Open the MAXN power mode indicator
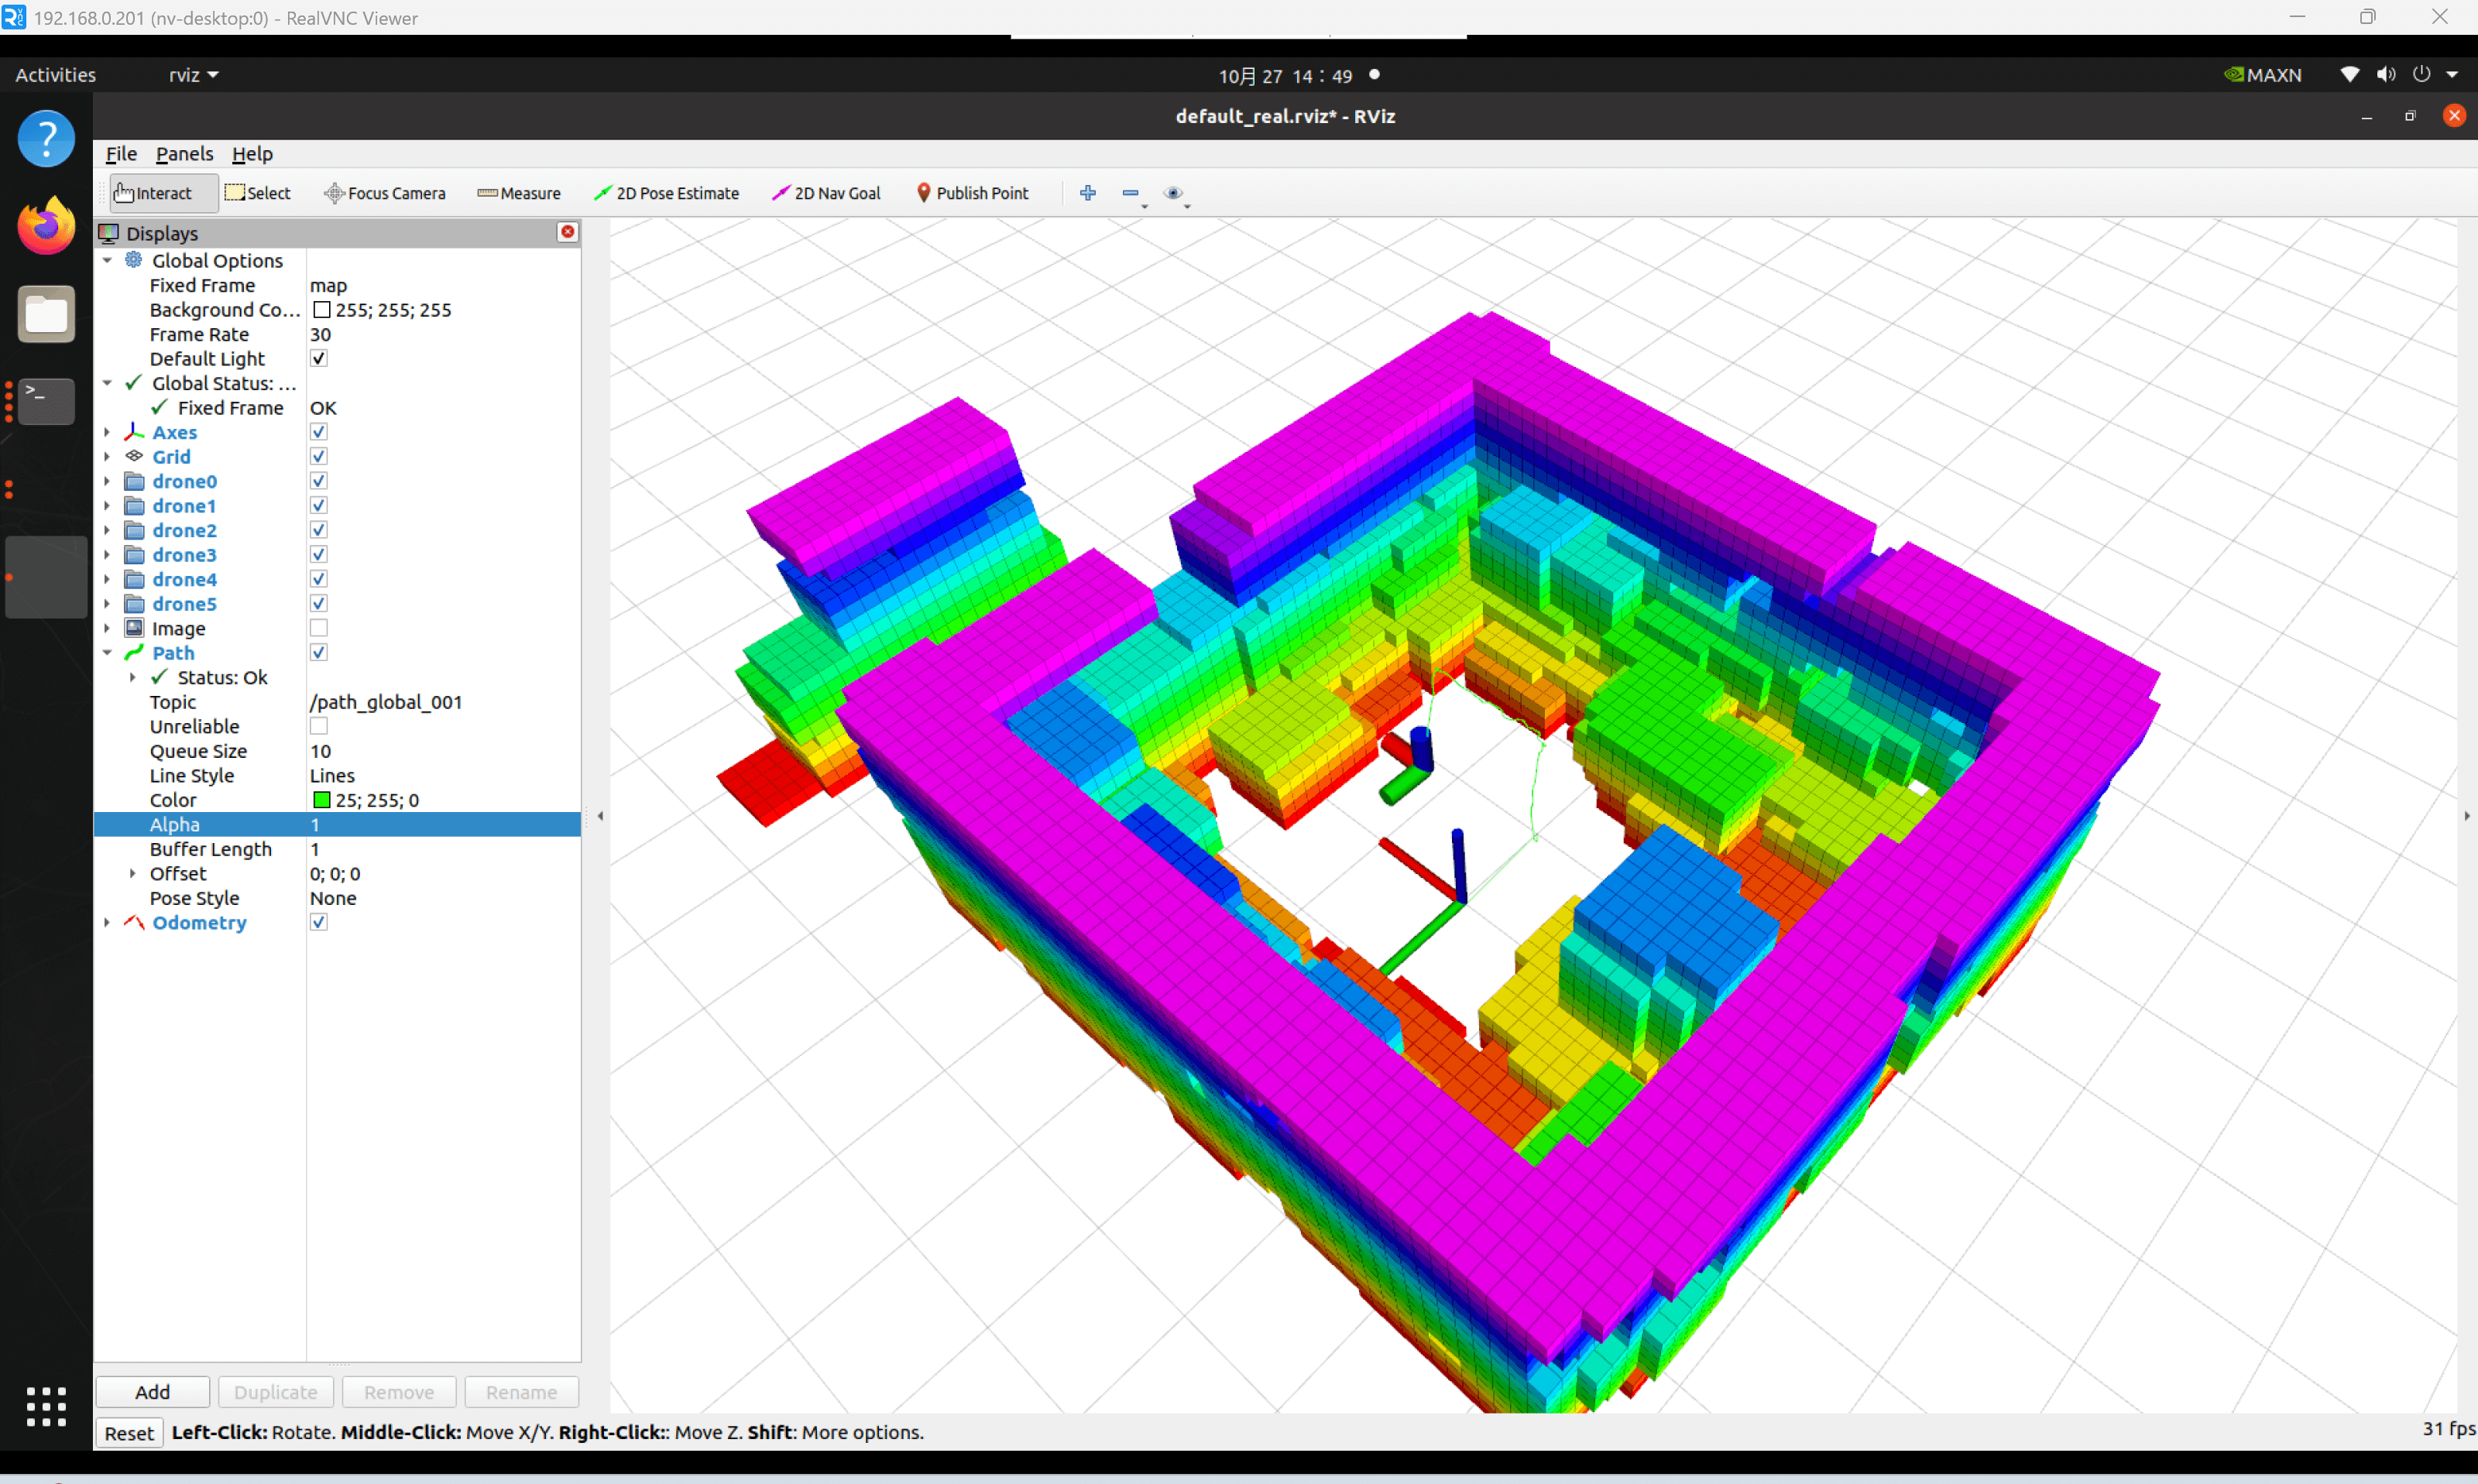 click(2262, 75)
